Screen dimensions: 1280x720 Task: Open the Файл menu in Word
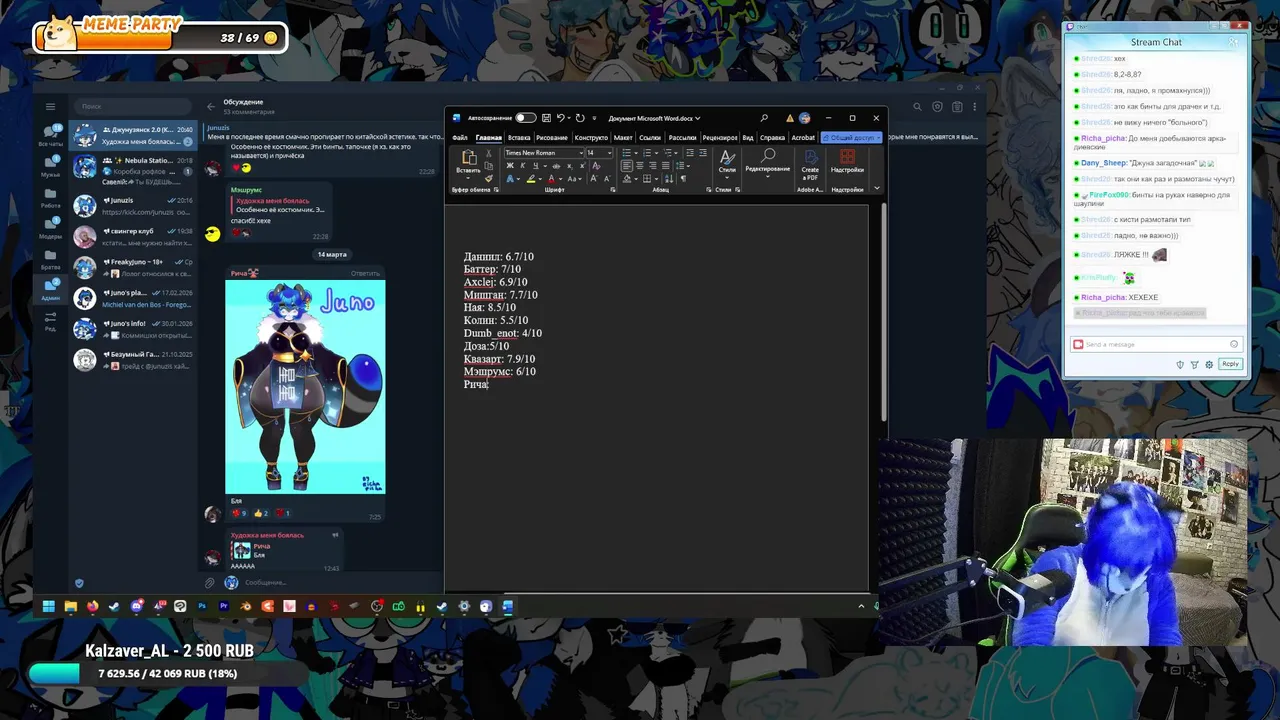(460, 138)
